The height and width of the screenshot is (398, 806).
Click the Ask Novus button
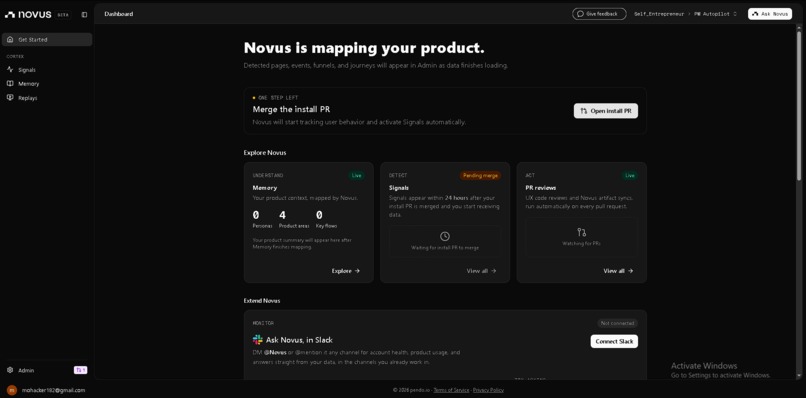click(x=770, y=14)
